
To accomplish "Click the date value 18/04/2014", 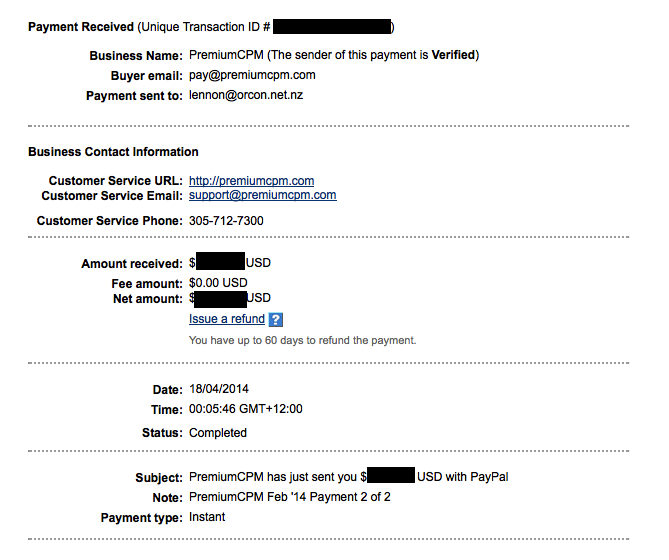I will [219, 389].
